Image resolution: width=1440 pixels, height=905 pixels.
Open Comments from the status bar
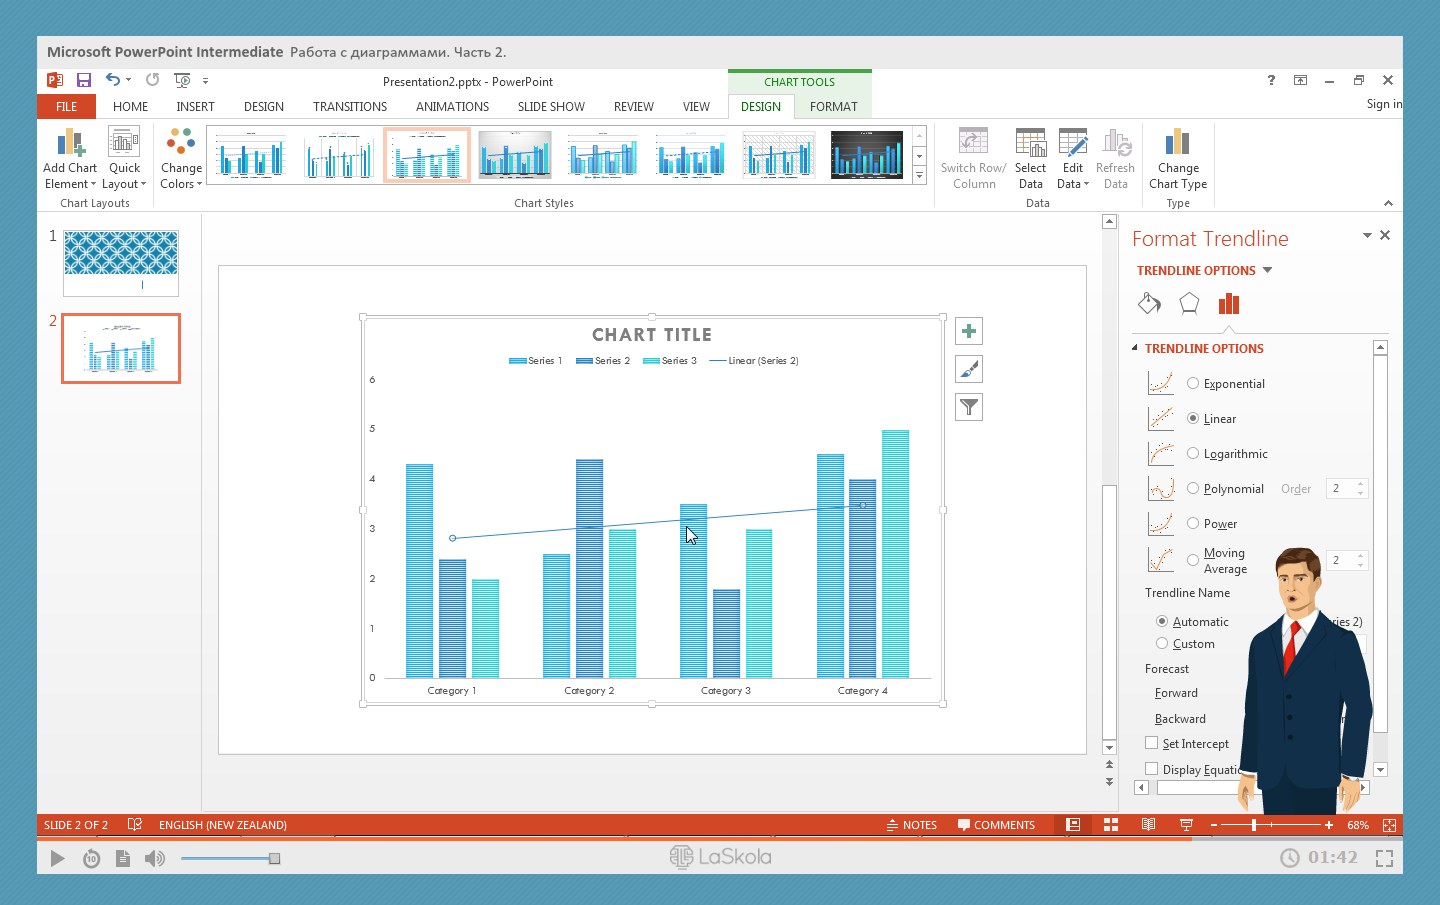[x=996, y=825]
